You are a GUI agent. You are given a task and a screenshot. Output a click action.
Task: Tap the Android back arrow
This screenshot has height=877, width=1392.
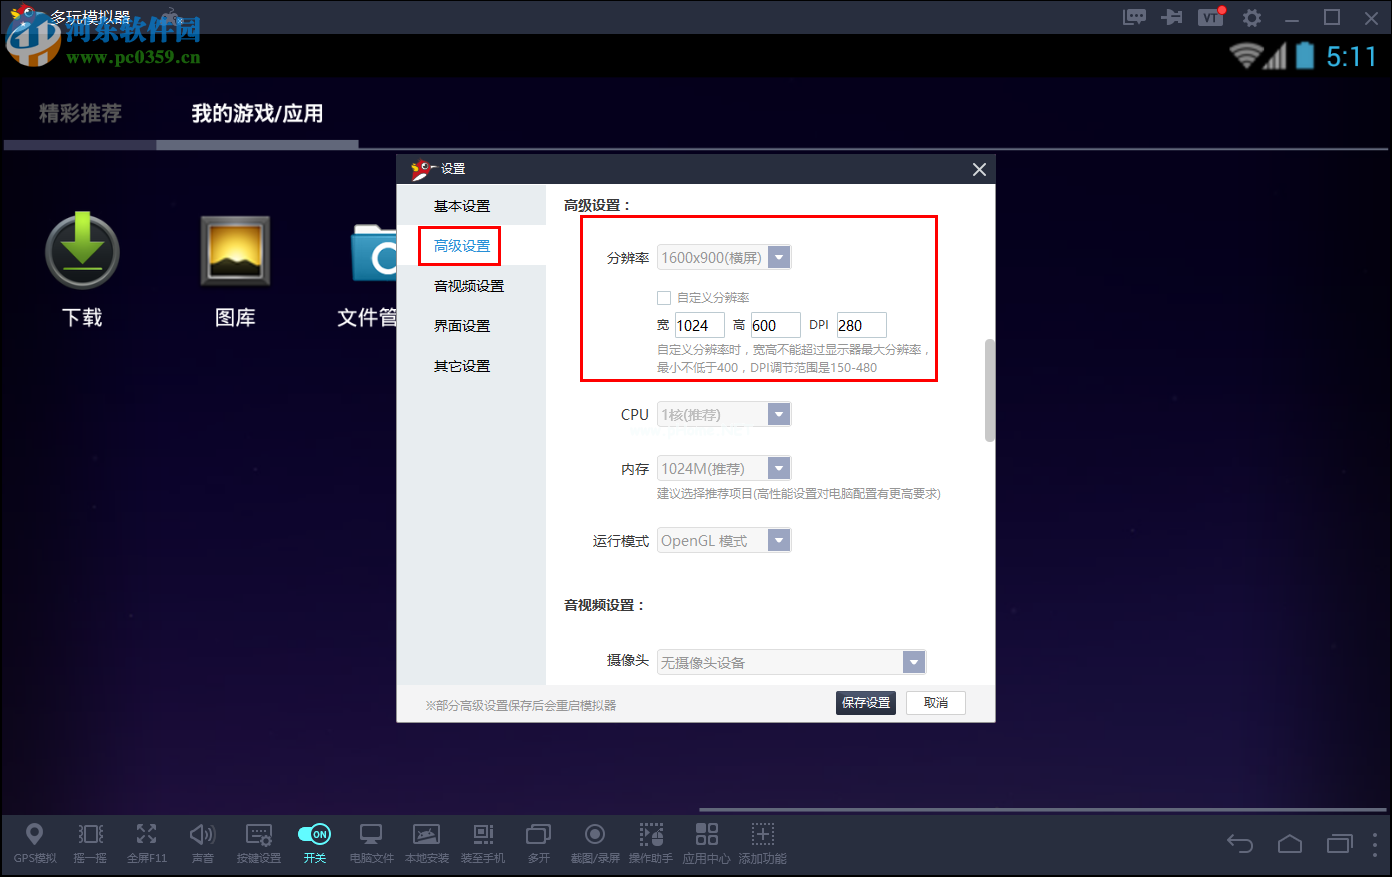pos(1240,844)
